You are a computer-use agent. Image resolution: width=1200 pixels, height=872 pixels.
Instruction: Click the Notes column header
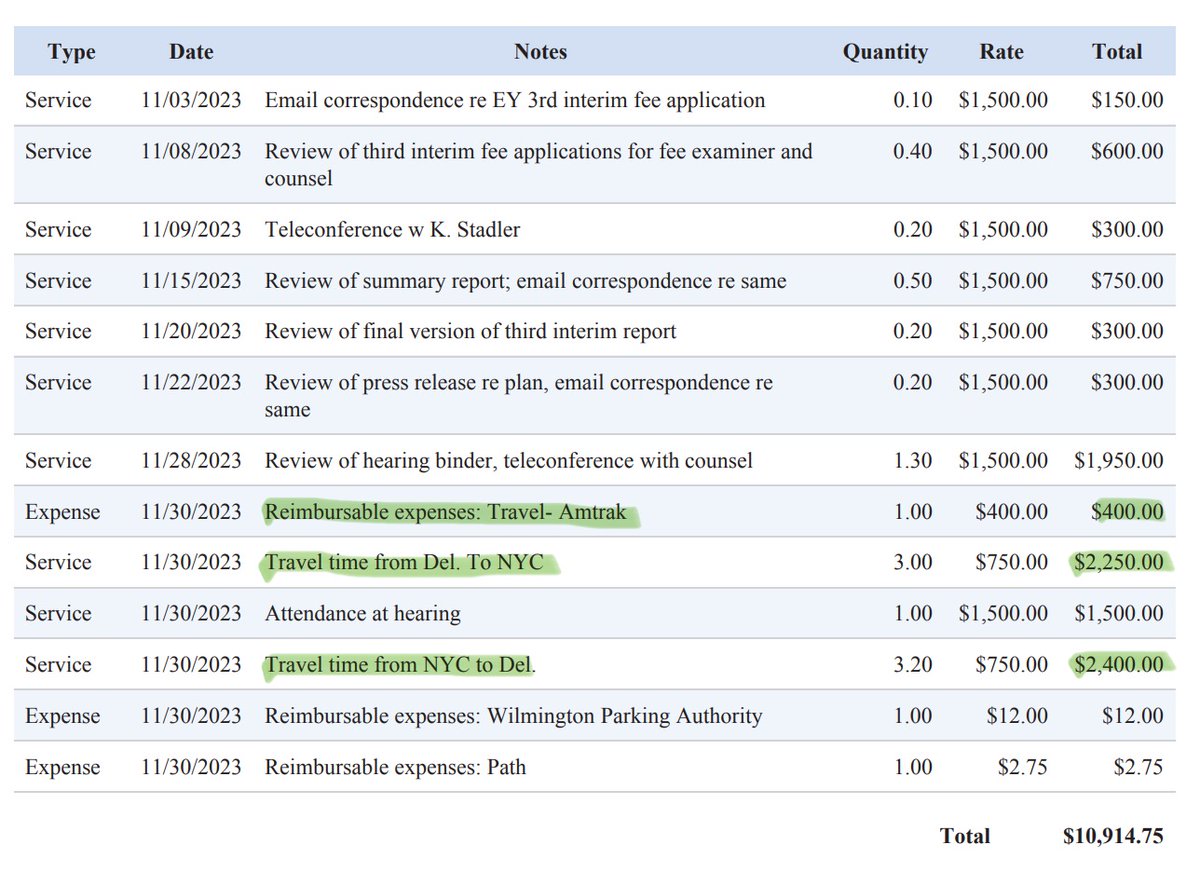point(540,52)
